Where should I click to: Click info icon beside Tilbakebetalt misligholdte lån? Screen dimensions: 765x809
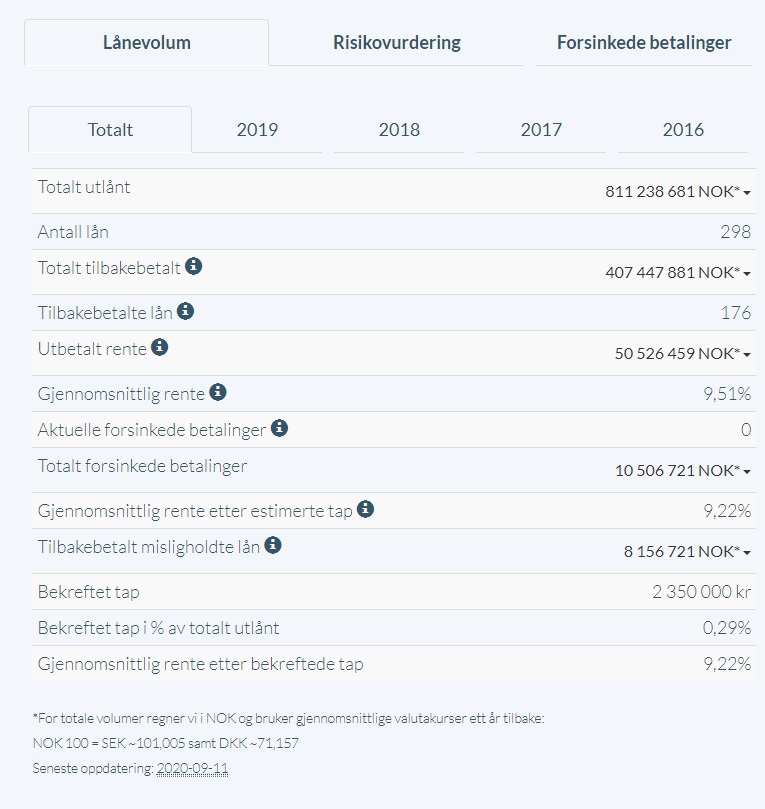(273, 545)
